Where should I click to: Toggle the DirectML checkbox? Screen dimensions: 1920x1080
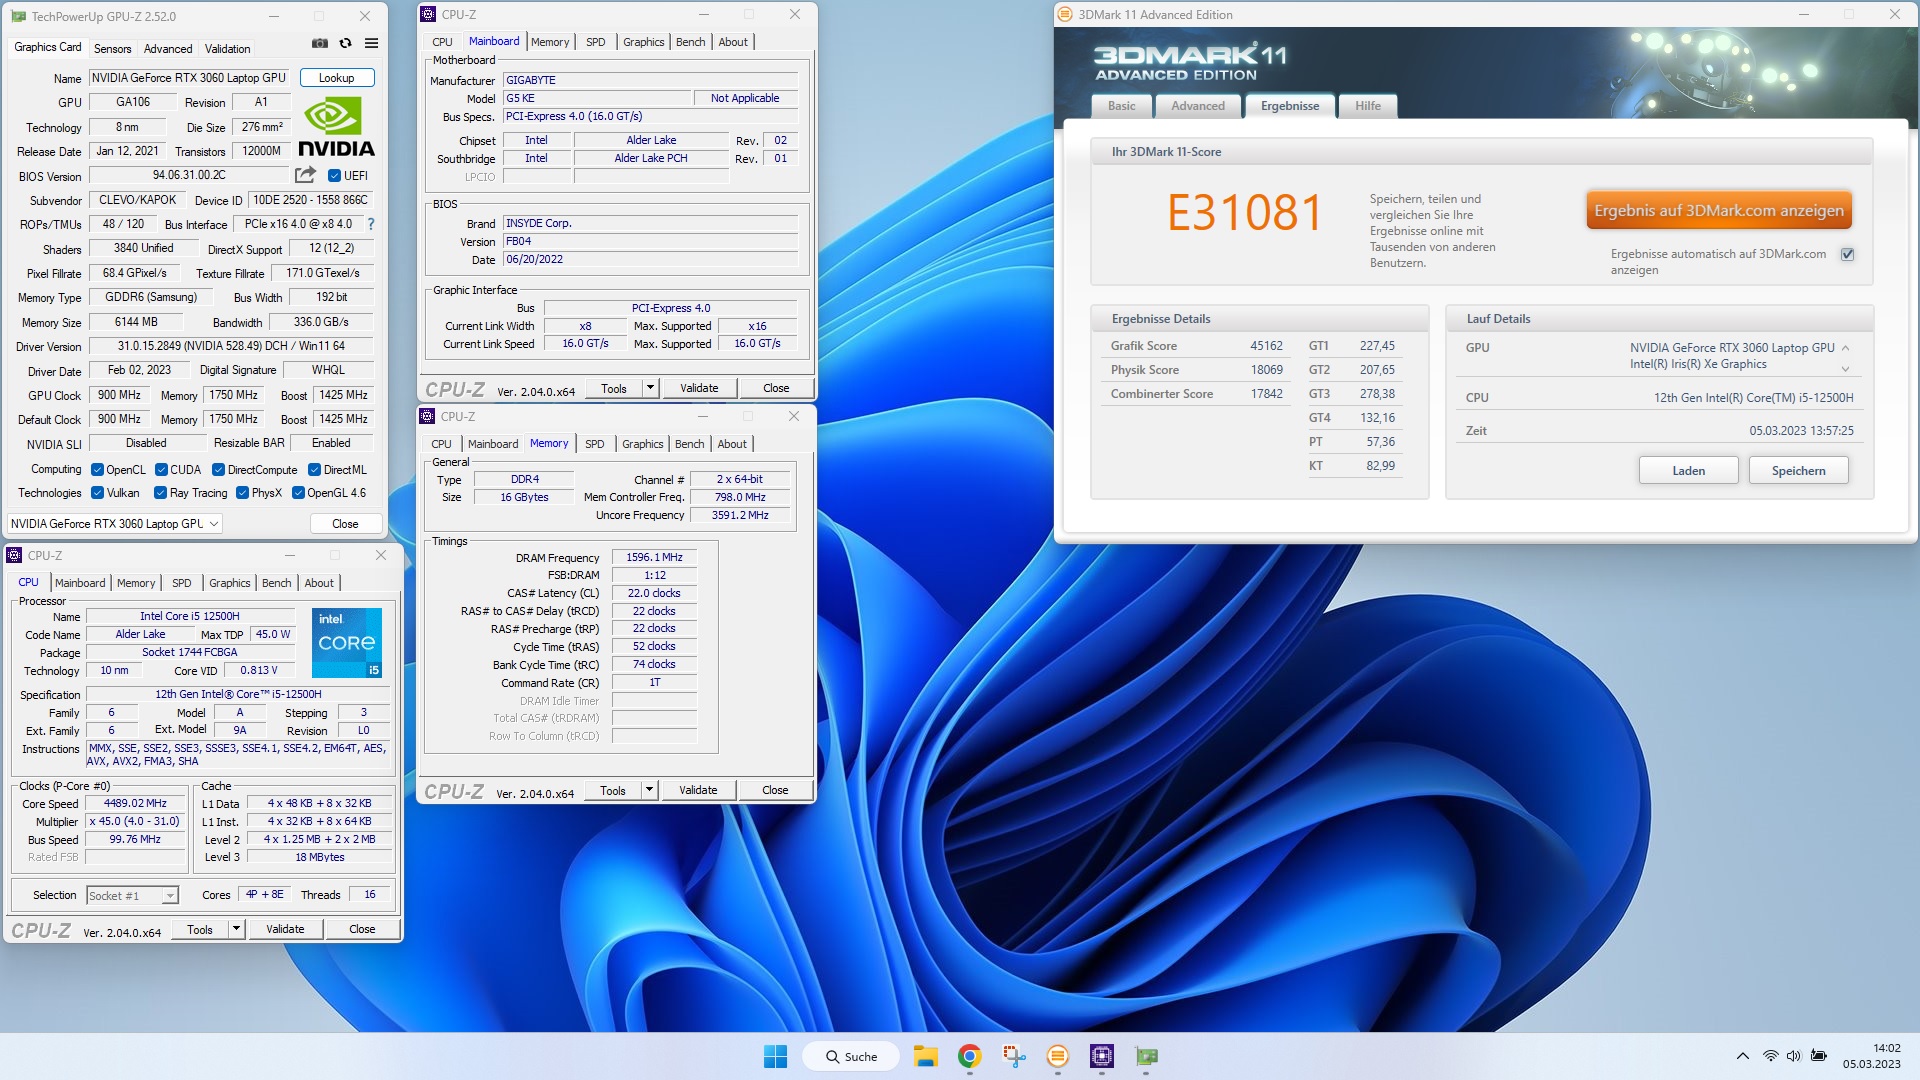point(314,470)
